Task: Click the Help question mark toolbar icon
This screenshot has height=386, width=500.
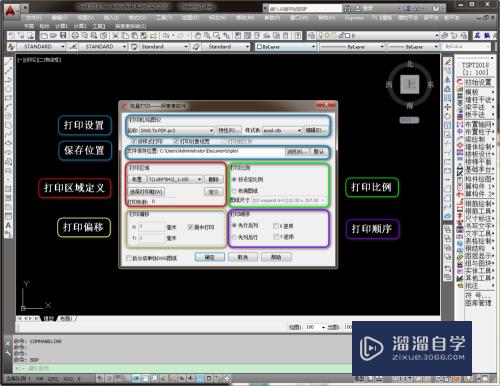Action: click(x=436, y=9)
